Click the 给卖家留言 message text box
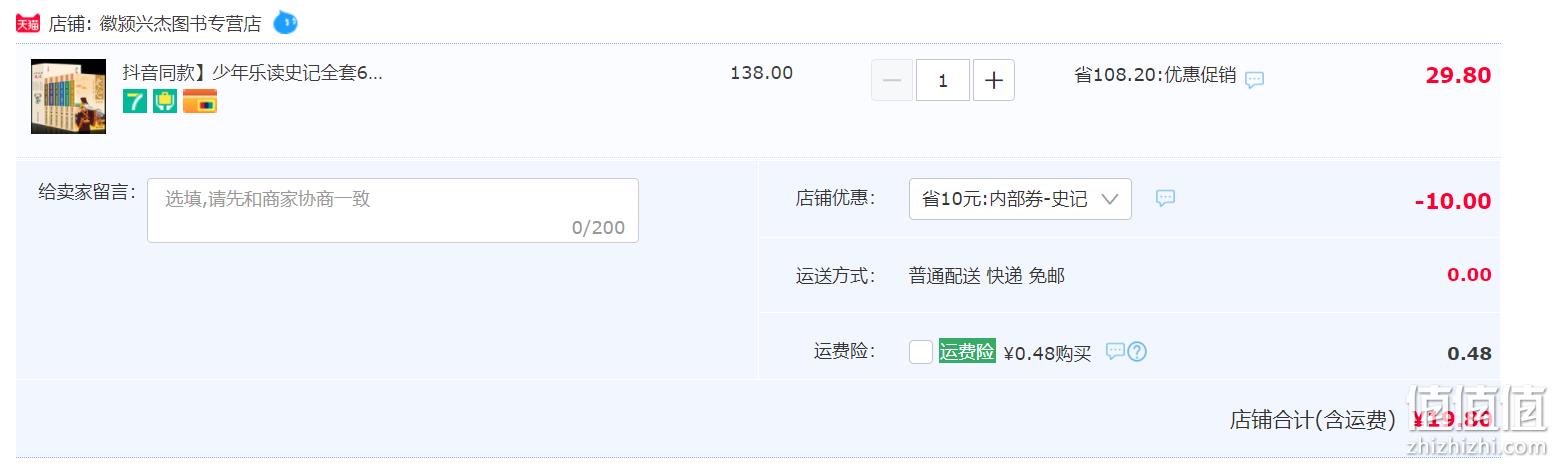Screen dimensions: 1556x464 click(x=393, y=210)
